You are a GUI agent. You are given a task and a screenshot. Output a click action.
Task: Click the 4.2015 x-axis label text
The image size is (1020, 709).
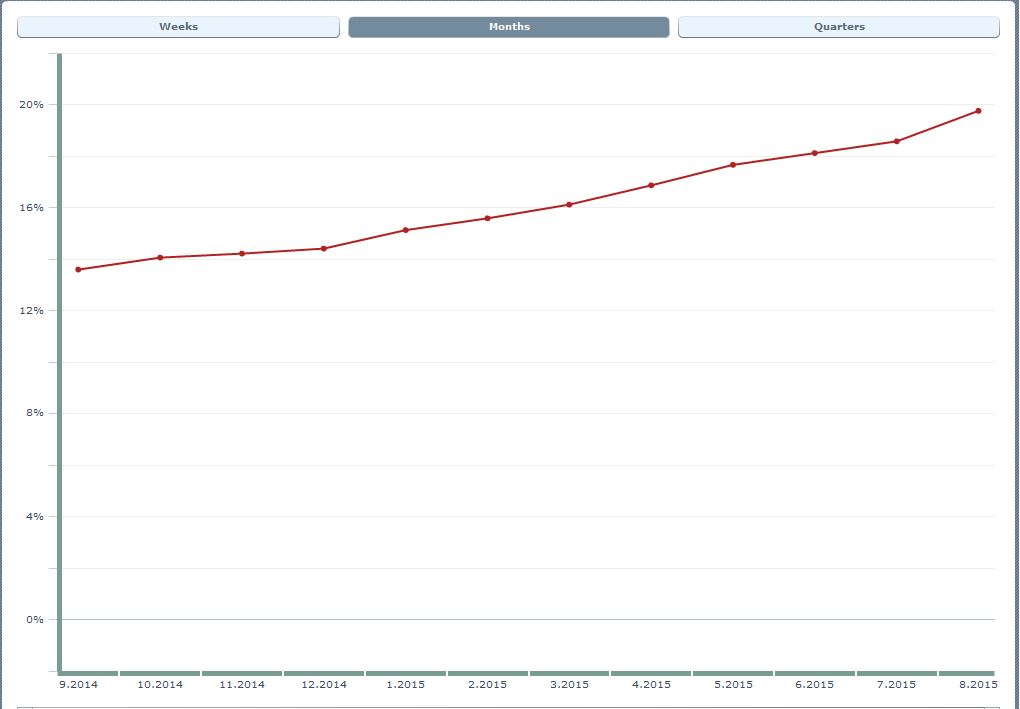tap(651, 685)
